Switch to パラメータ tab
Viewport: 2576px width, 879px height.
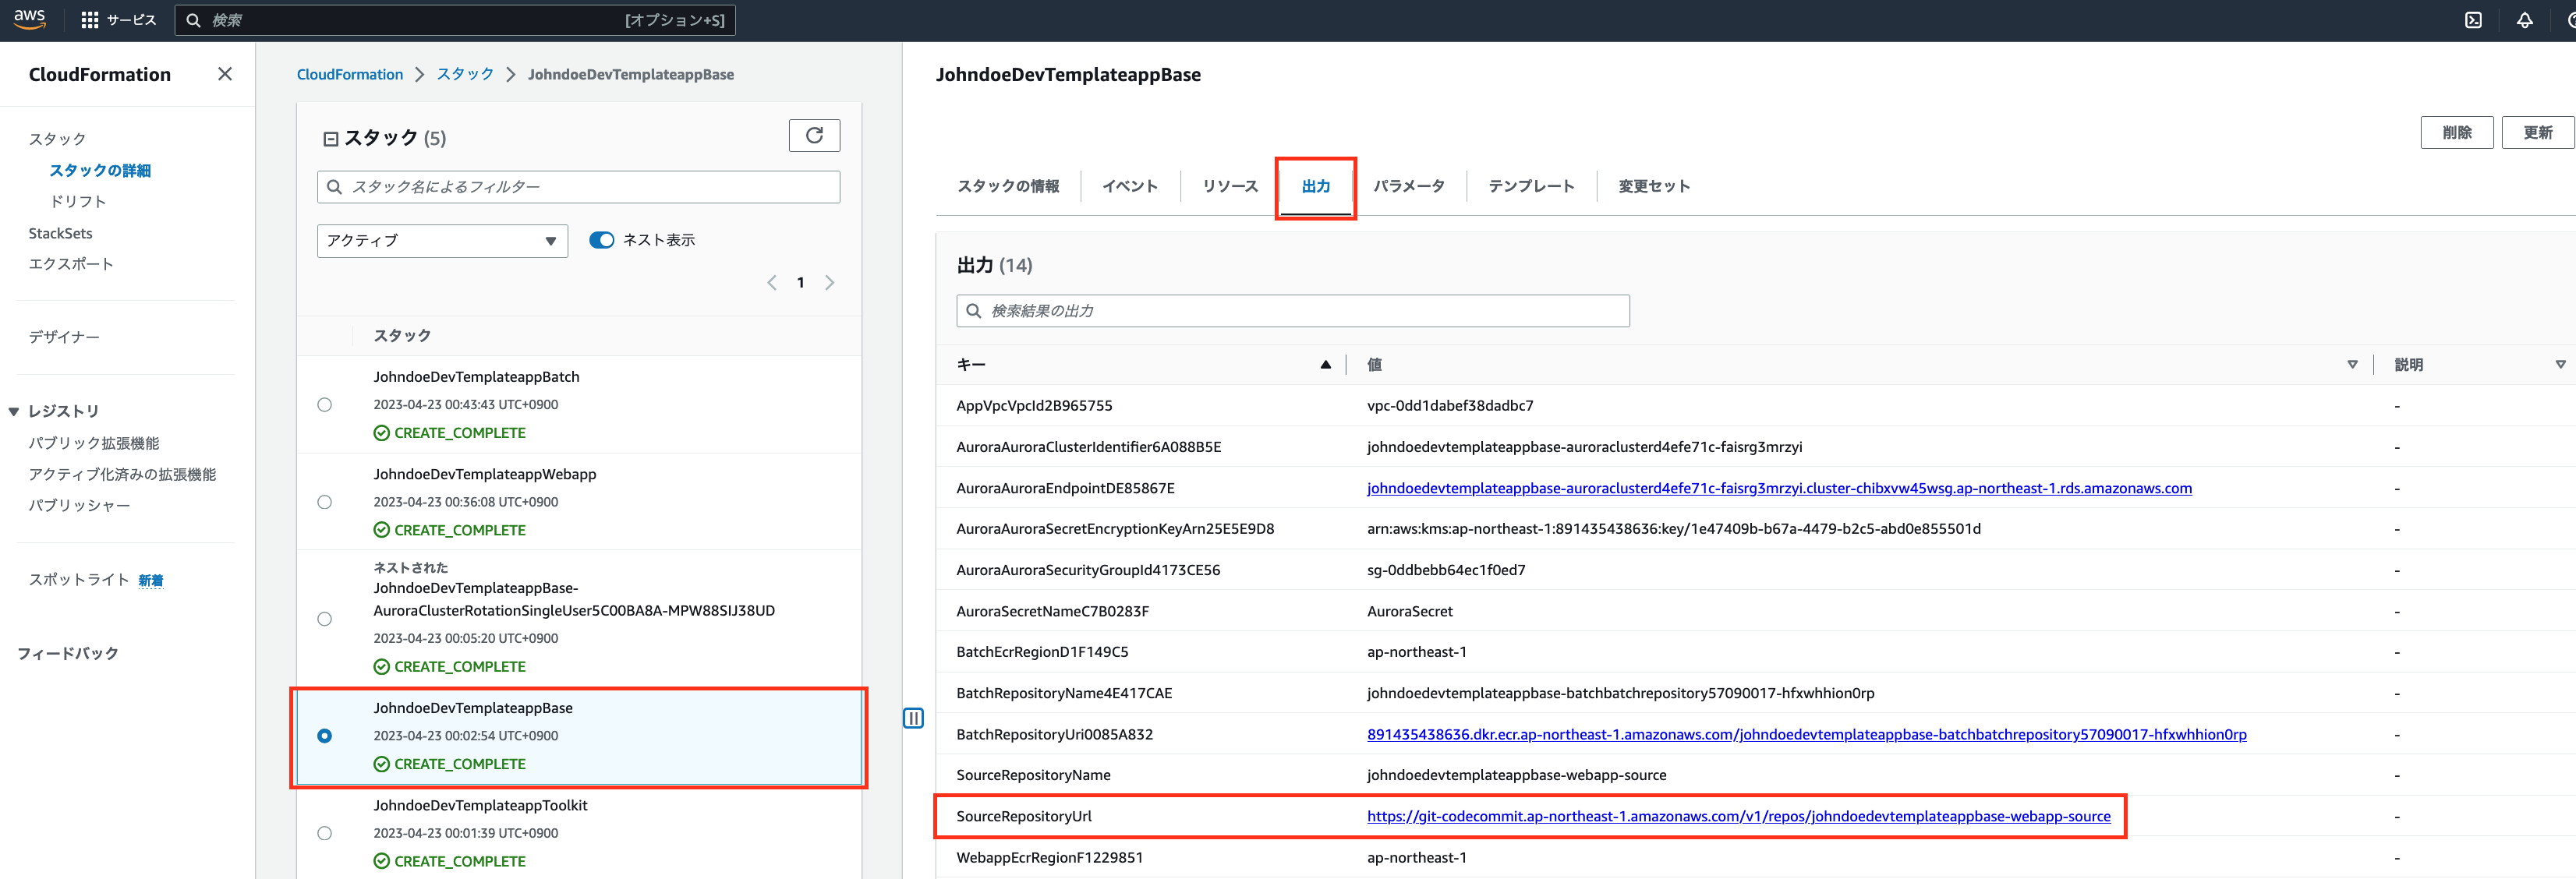pos(1409,186)
